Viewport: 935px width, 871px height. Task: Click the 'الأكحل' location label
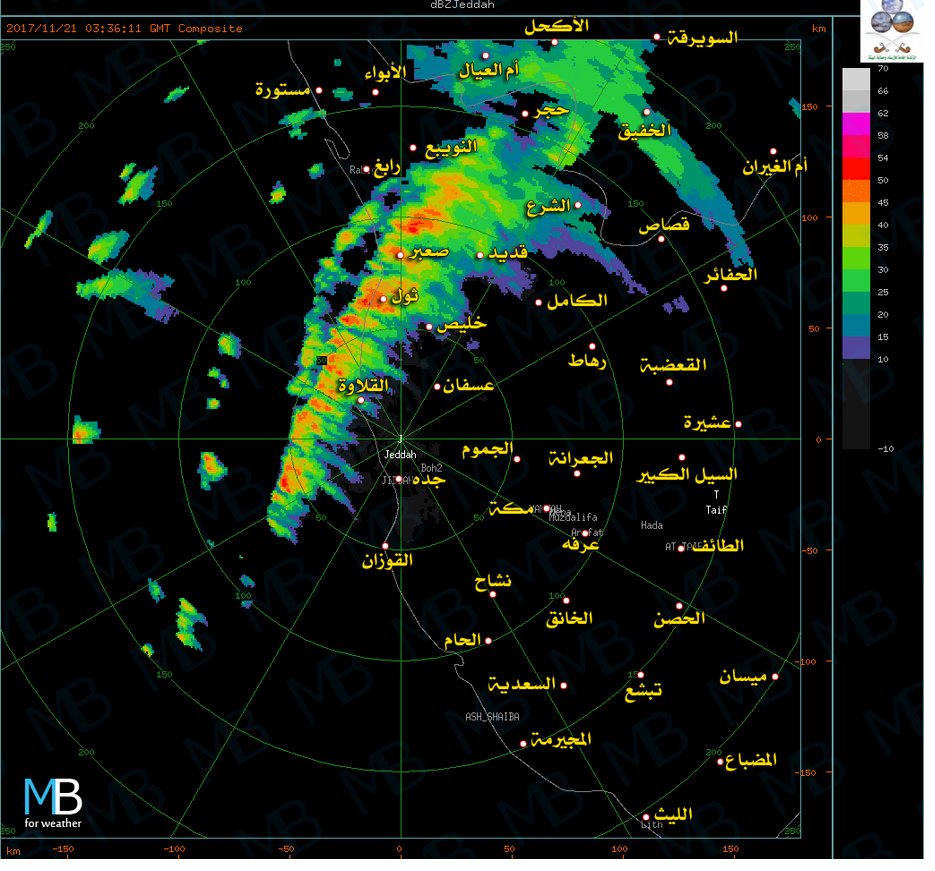[x=556, y=26]
